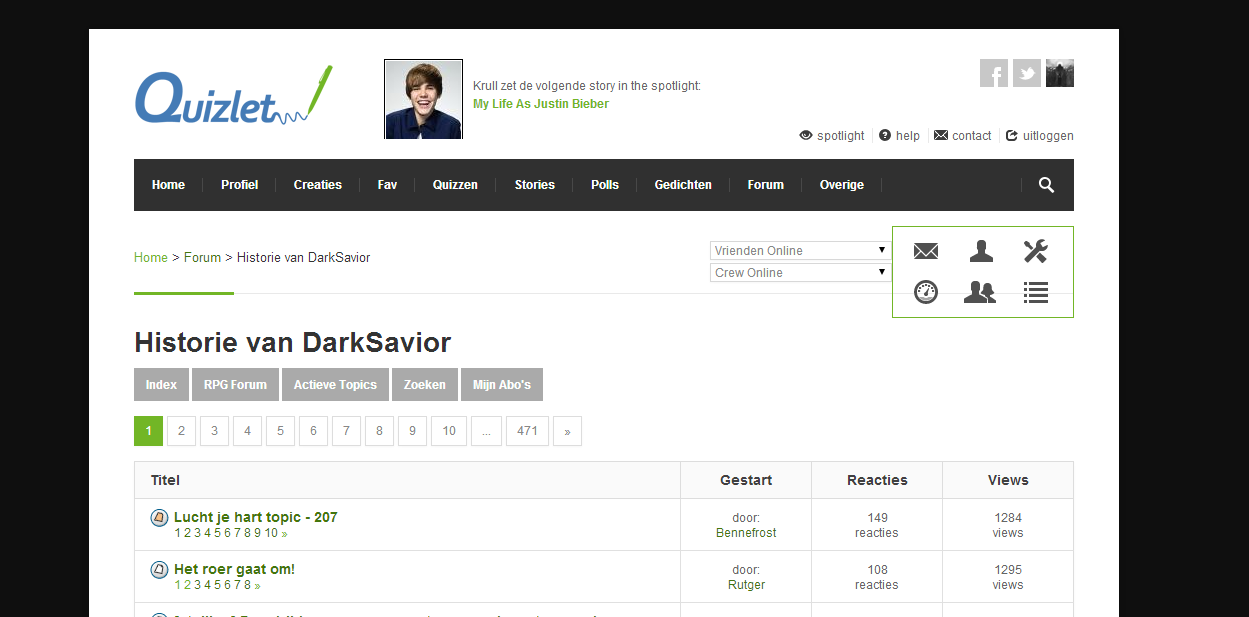
Task: Go to forum page 8
Action: pyautogui.click(x=379, y=431)
